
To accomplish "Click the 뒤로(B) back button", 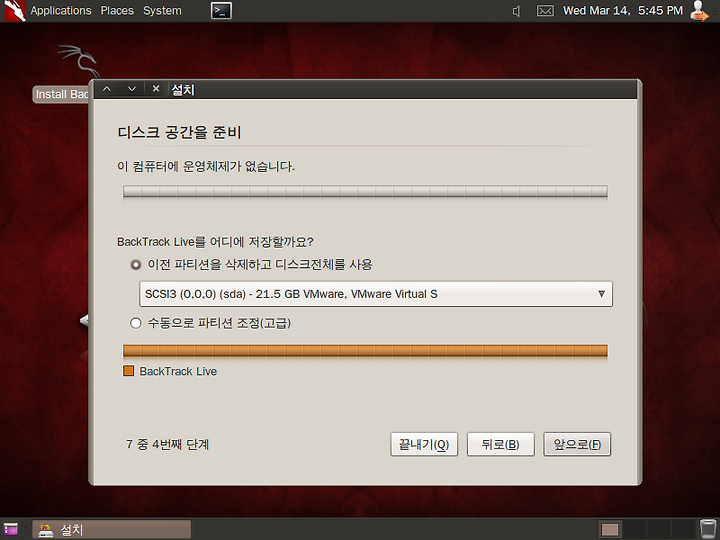I will point(501,444).
